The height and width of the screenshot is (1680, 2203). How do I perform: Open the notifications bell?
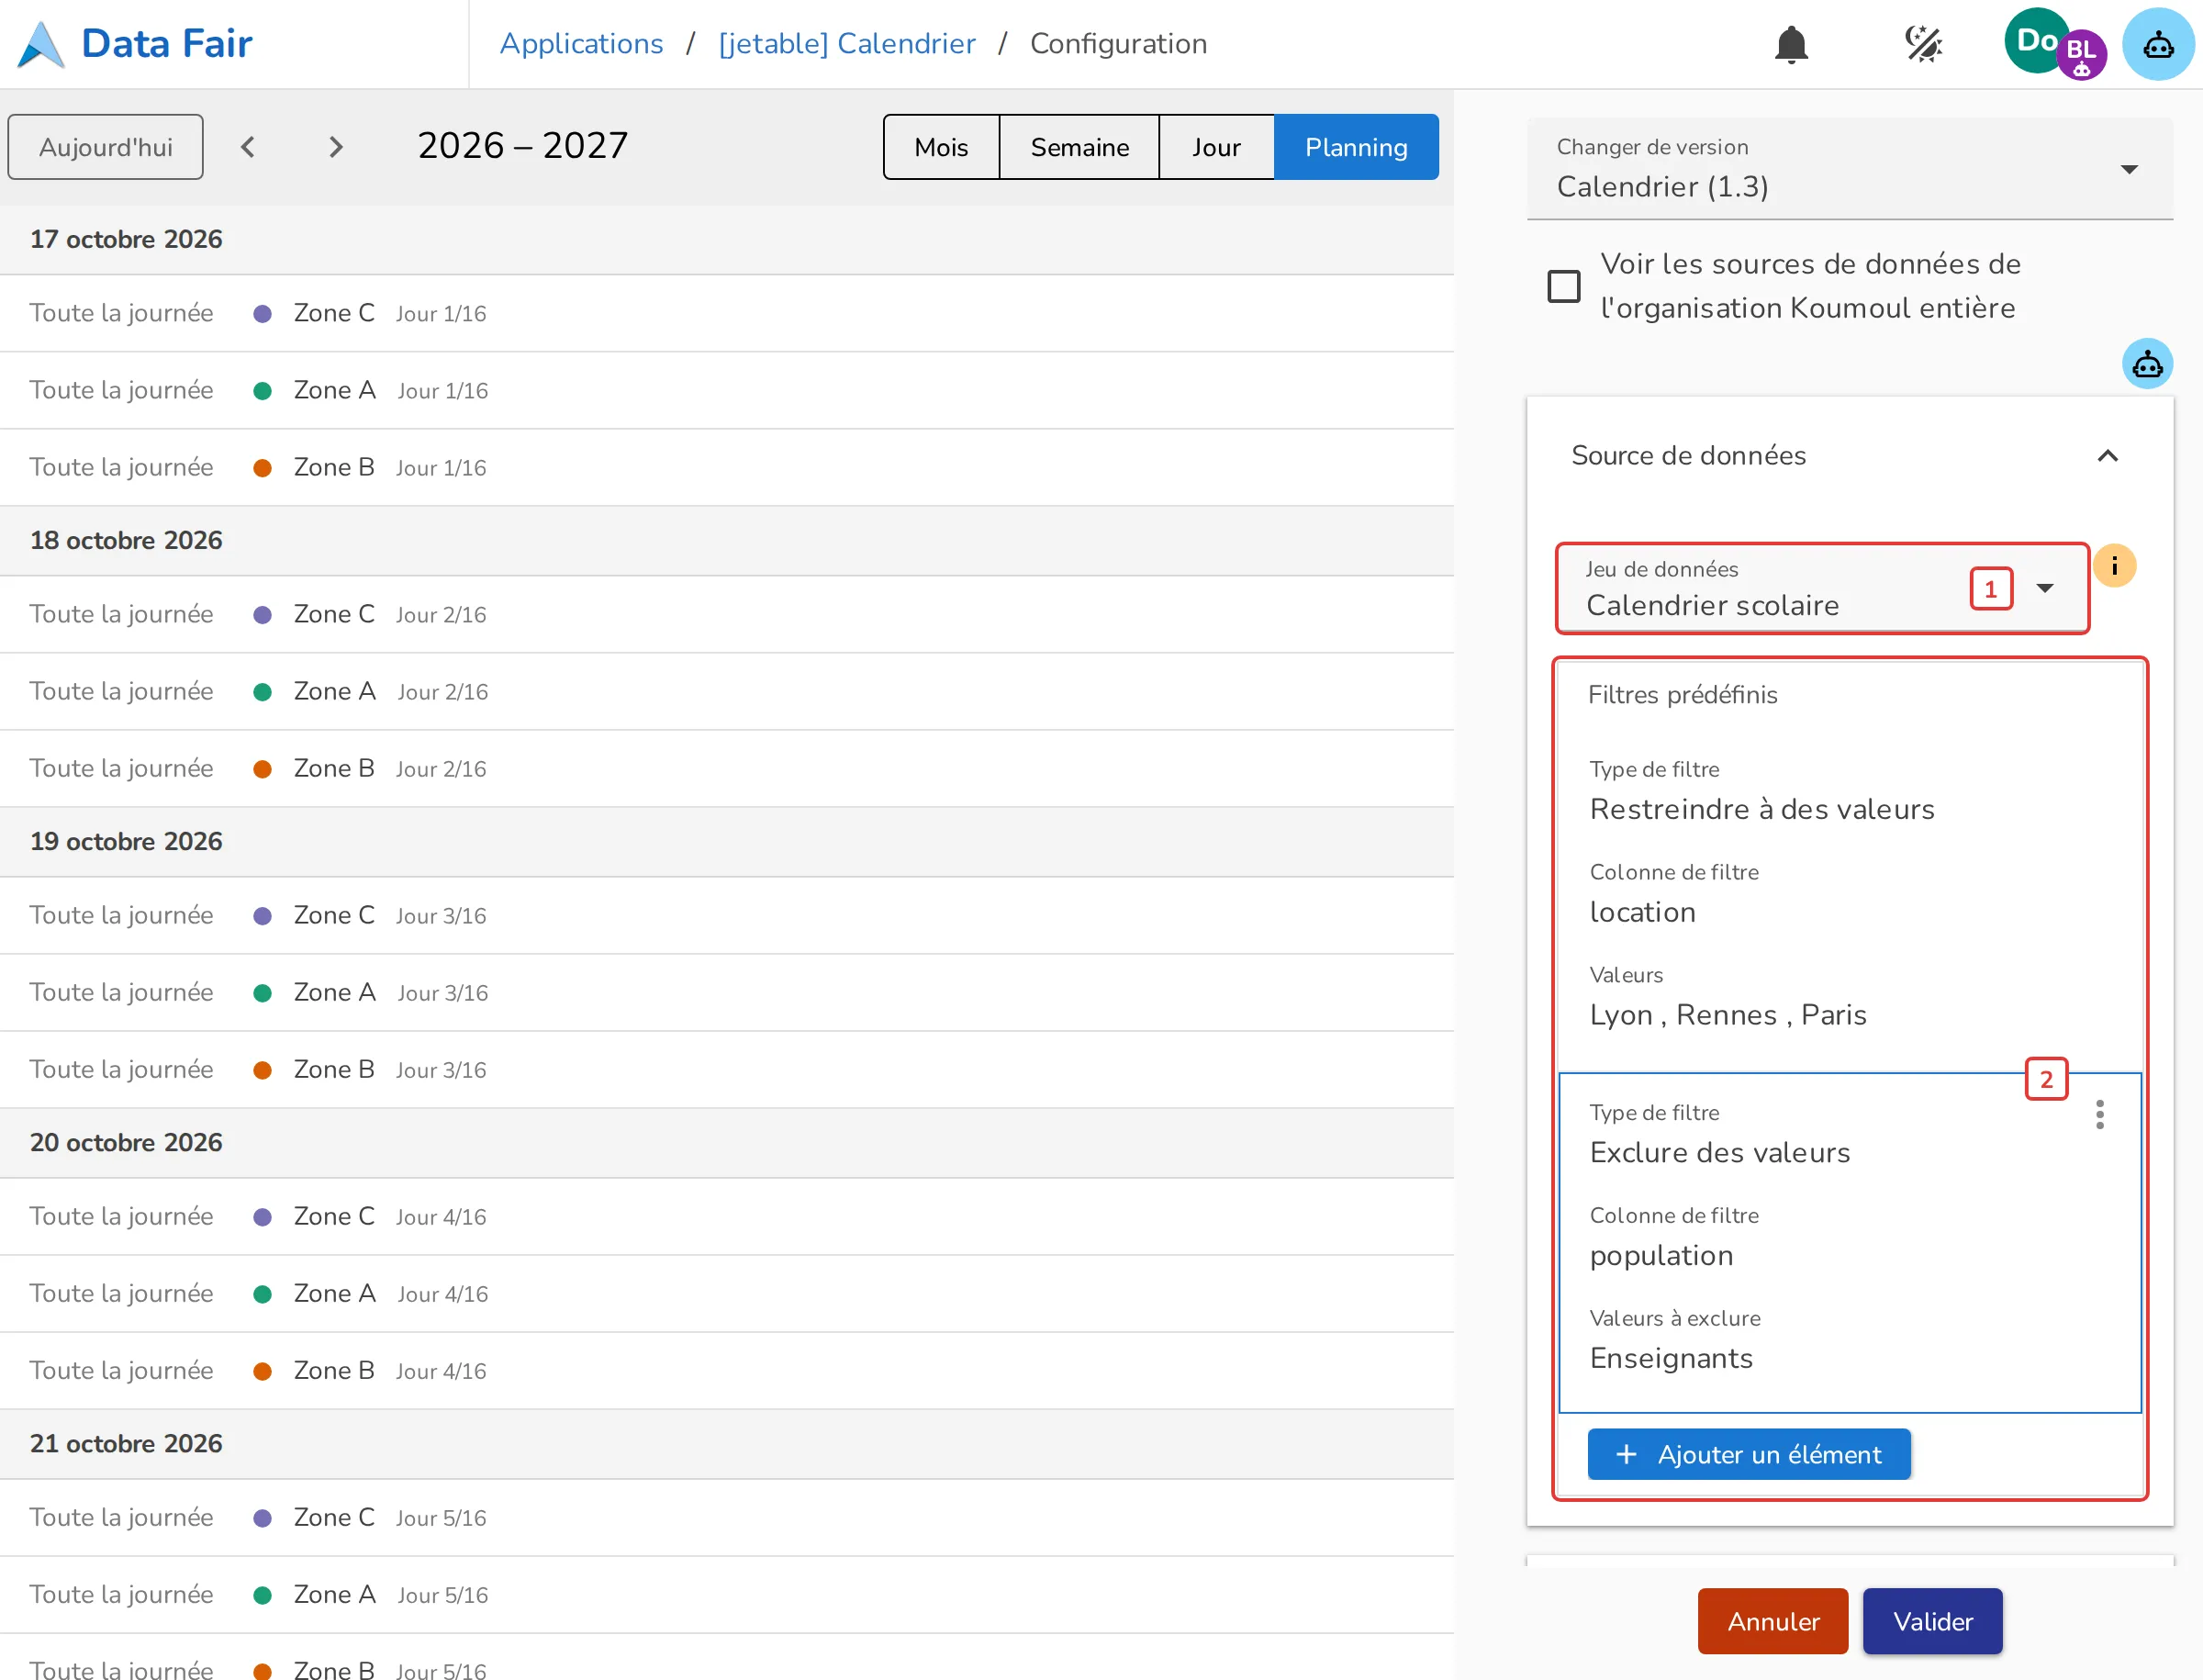coord(1791,44)
